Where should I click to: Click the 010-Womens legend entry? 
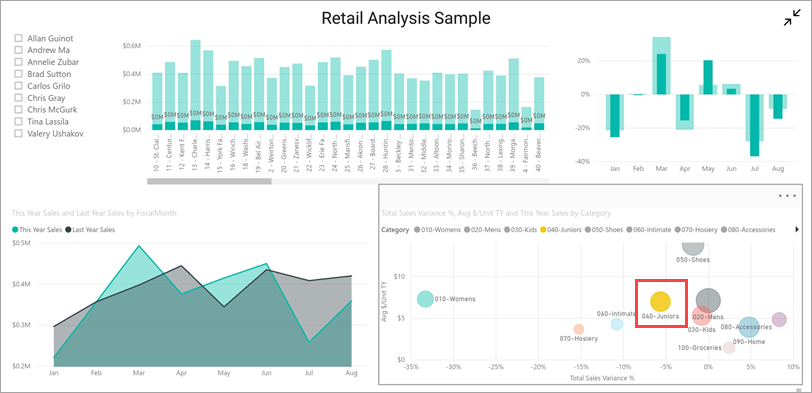[x=437, y=229]
